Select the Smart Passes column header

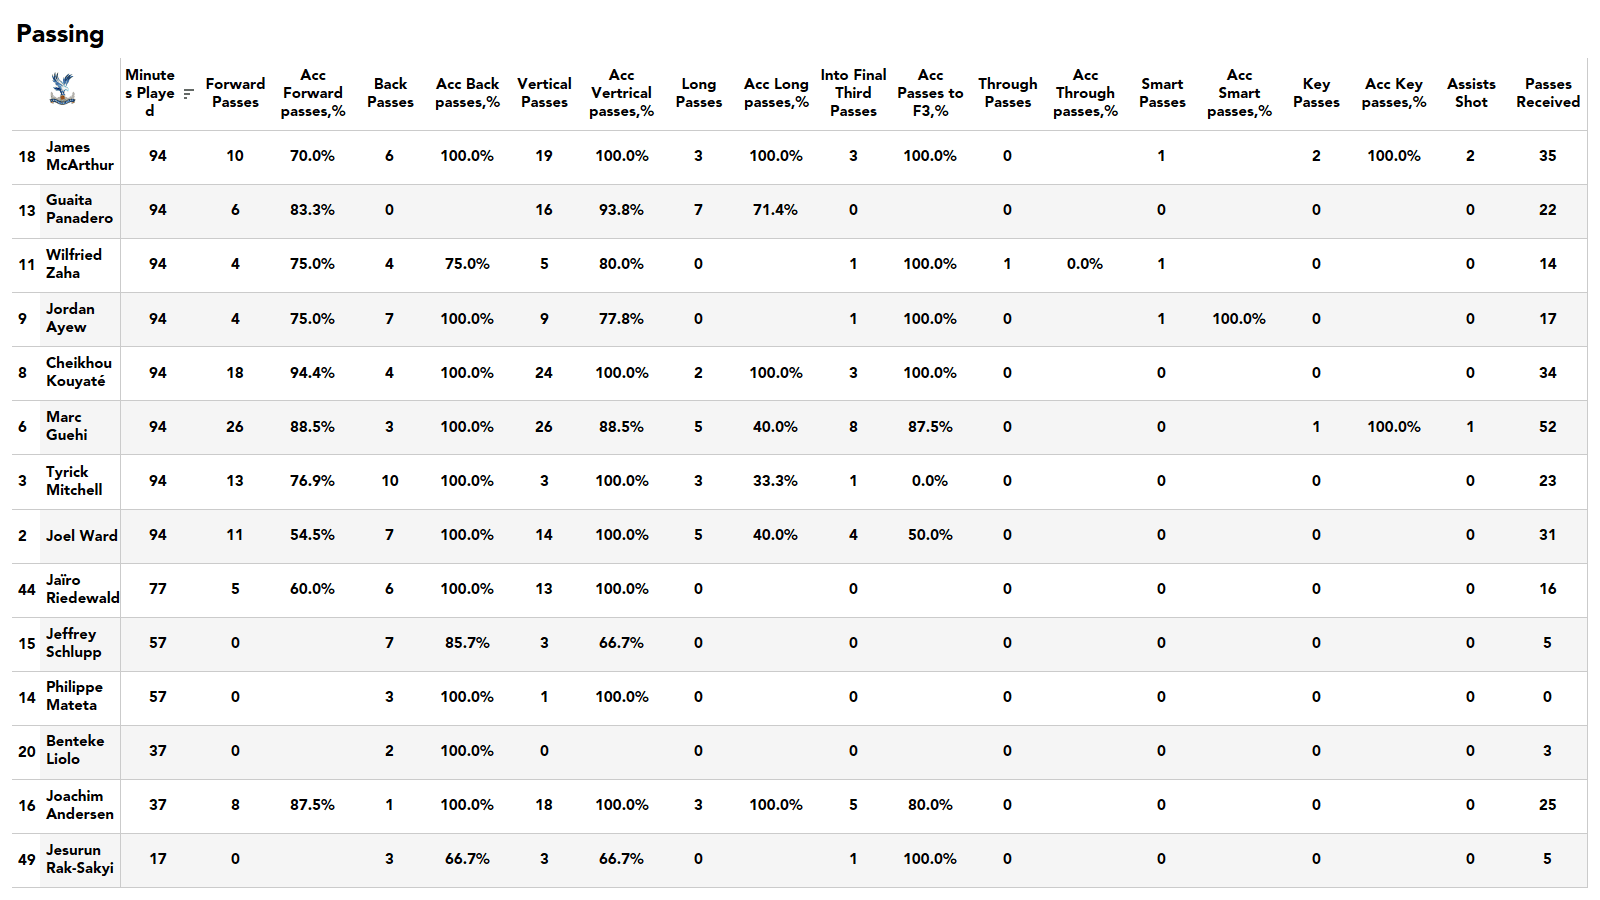pyautogui.click(x=1162, y=93)
